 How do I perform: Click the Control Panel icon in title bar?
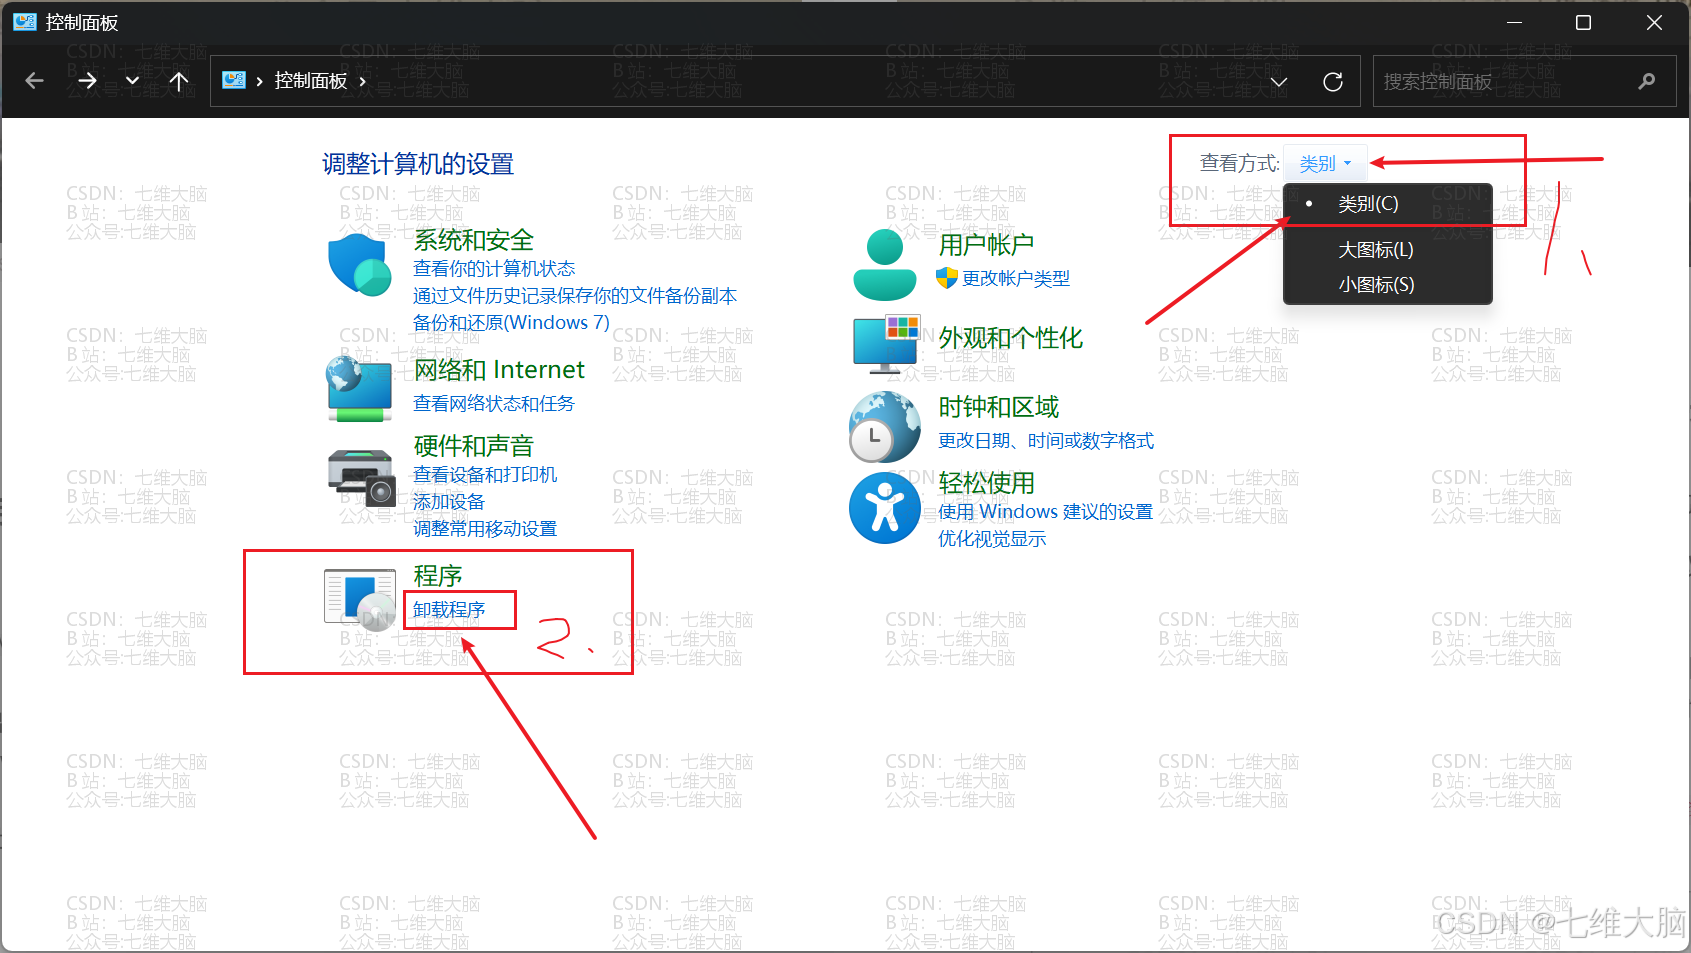click(x=25, y=22)
